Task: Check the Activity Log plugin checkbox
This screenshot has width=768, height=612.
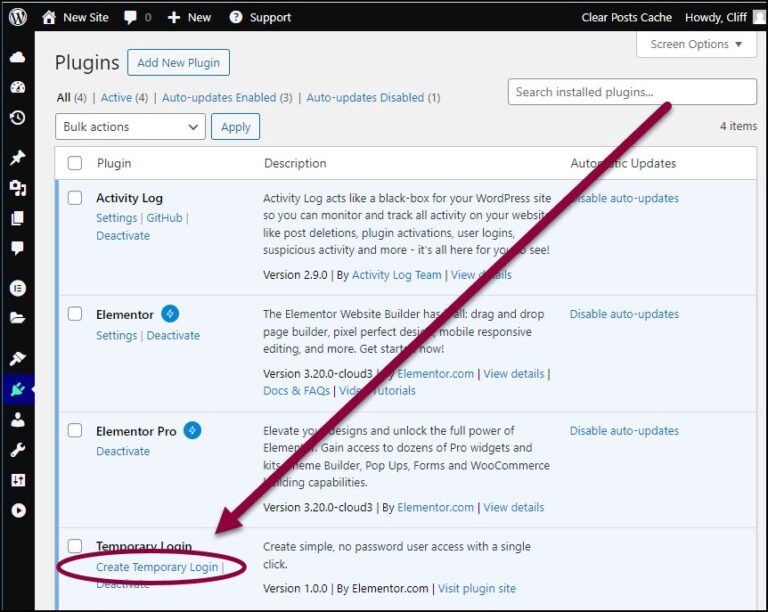Action: (75, 198)
